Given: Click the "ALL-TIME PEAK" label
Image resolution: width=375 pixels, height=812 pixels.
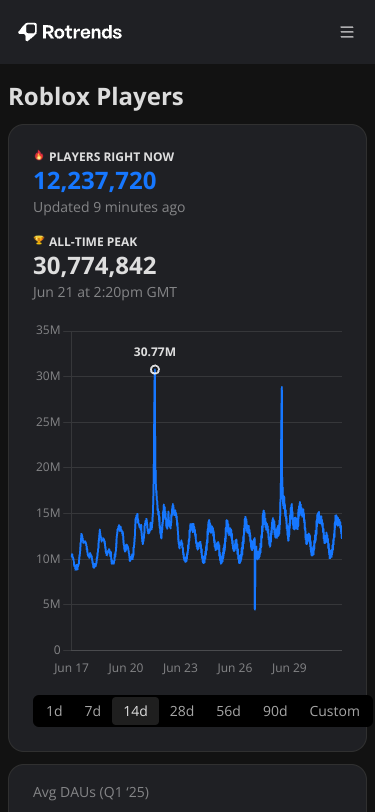Looking at the screenshot, I should pos(93,242).
